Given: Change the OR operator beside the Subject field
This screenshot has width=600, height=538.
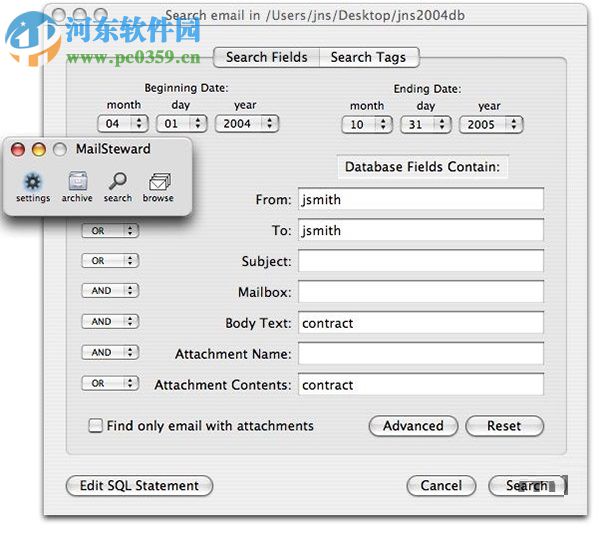Looking at the screenshot, I should click(x=110, y=261).
